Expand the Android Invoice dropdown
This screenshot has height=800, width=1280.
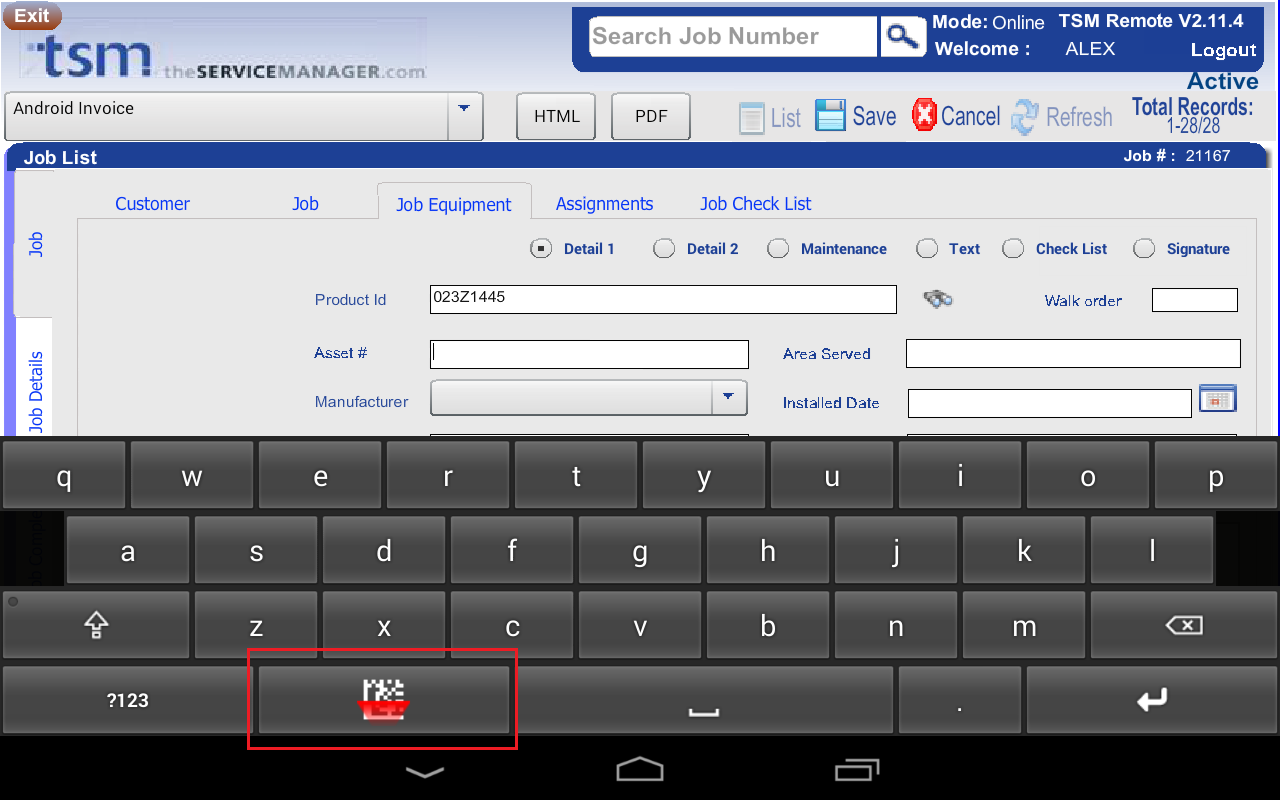(x=463, y=108)
